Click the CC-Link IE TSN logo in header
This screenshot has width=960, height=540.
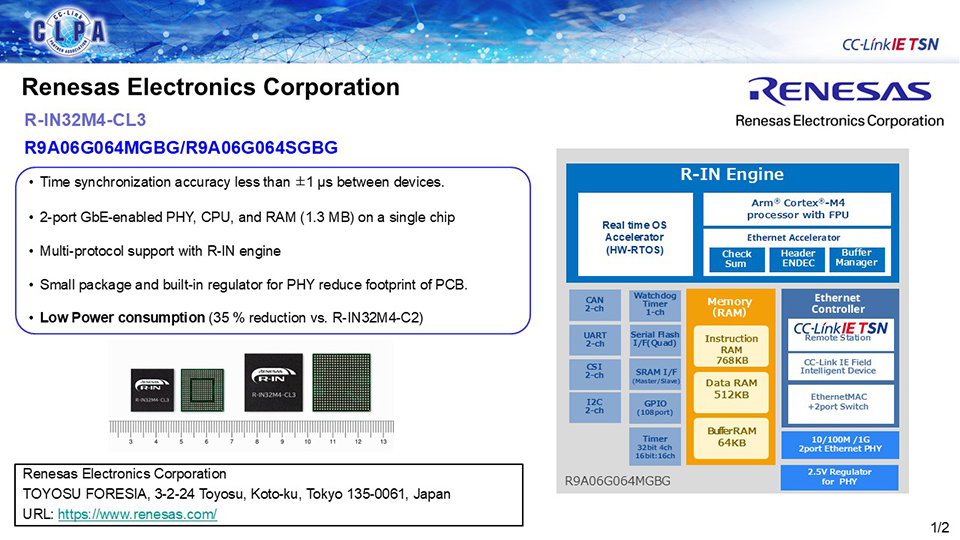(890, 44)
